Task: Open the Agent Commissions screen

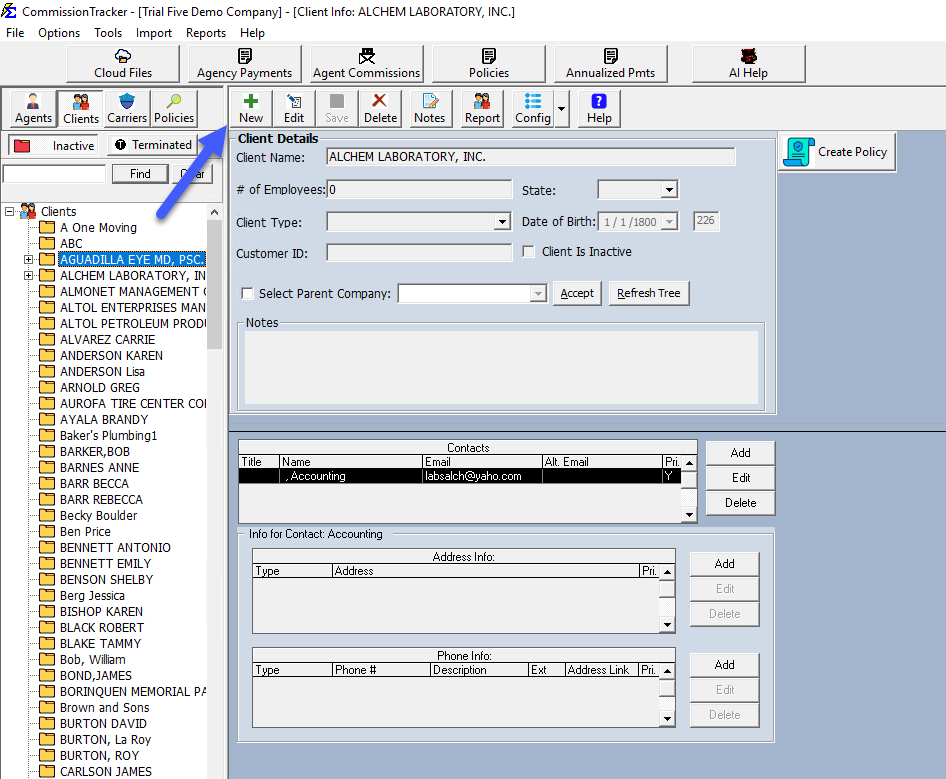Action: [x=365, y=63]
